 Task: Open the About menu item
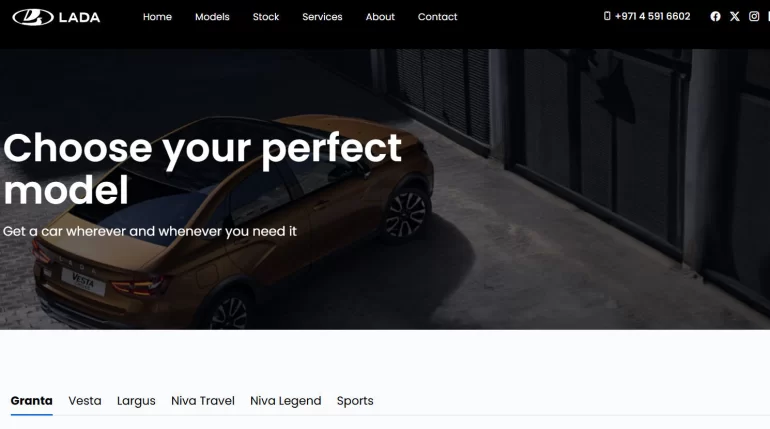(x=380, y=17)
